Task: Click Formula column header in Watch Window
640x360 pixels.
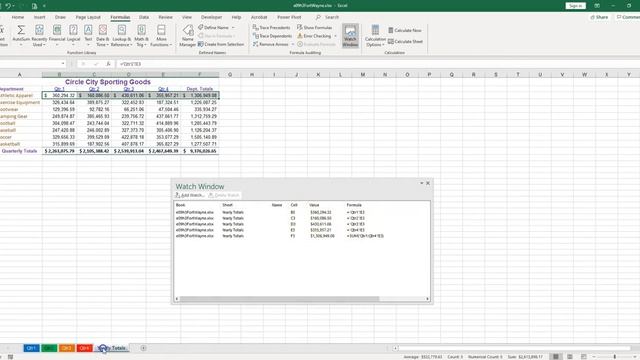Action: click(354, 205)
